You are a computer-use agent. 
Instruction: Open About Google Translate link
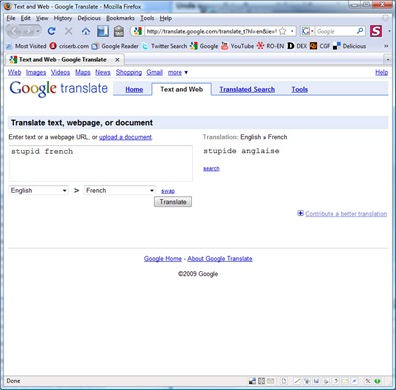[x=220, y=259]
